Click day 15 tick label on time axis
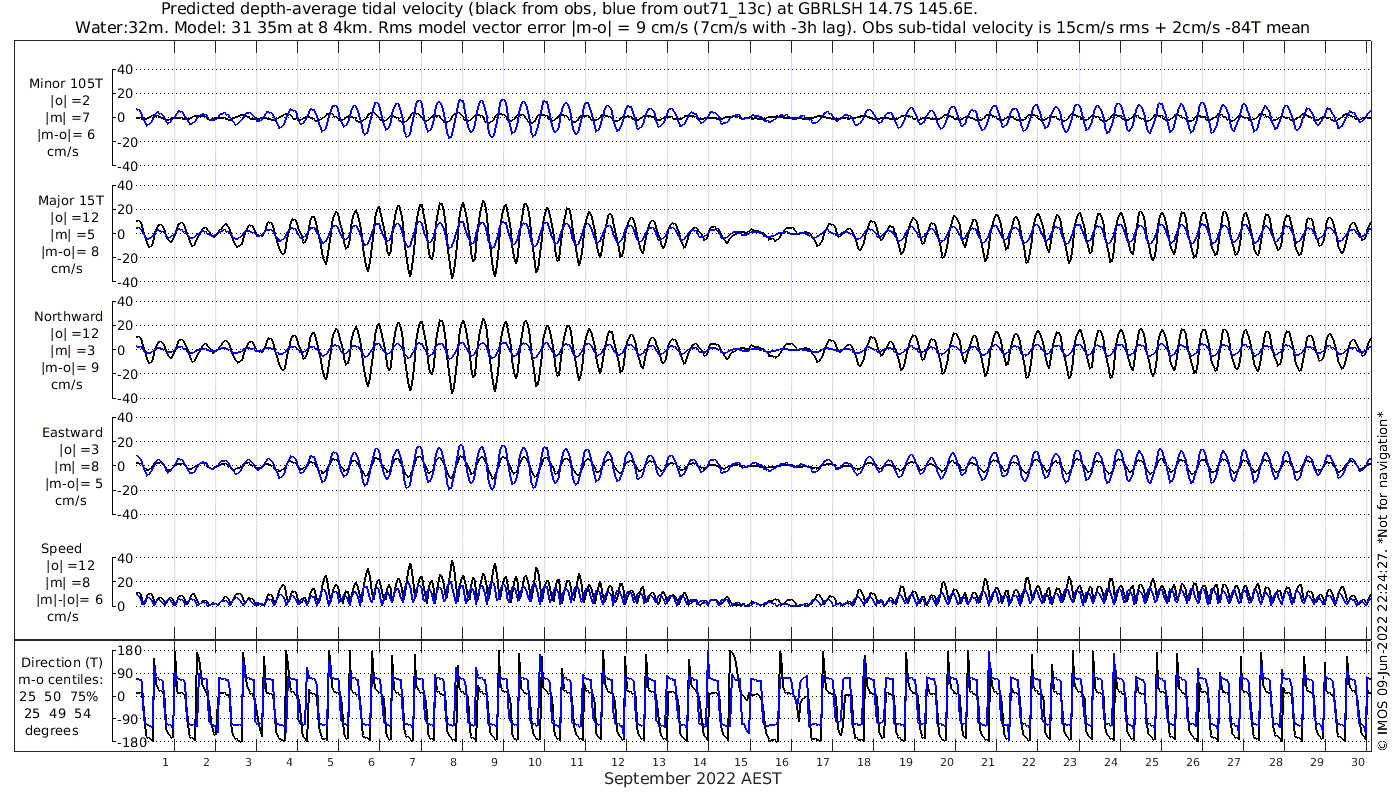The height and width of the screenshot is (800, 1400). [741, 762]
